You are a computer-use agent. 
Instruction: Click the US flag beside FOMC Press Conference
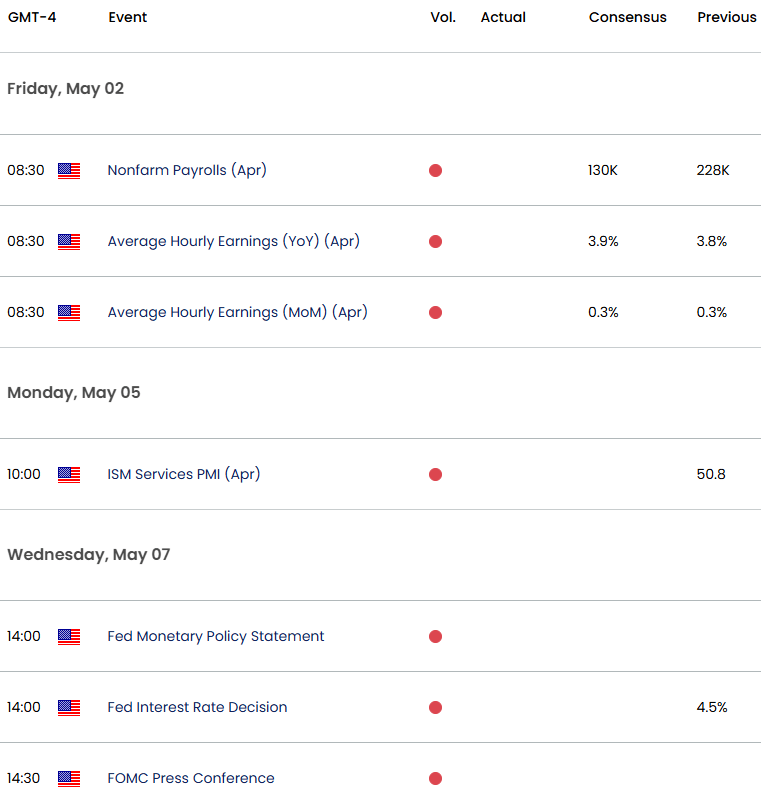[x=68, y=778]
